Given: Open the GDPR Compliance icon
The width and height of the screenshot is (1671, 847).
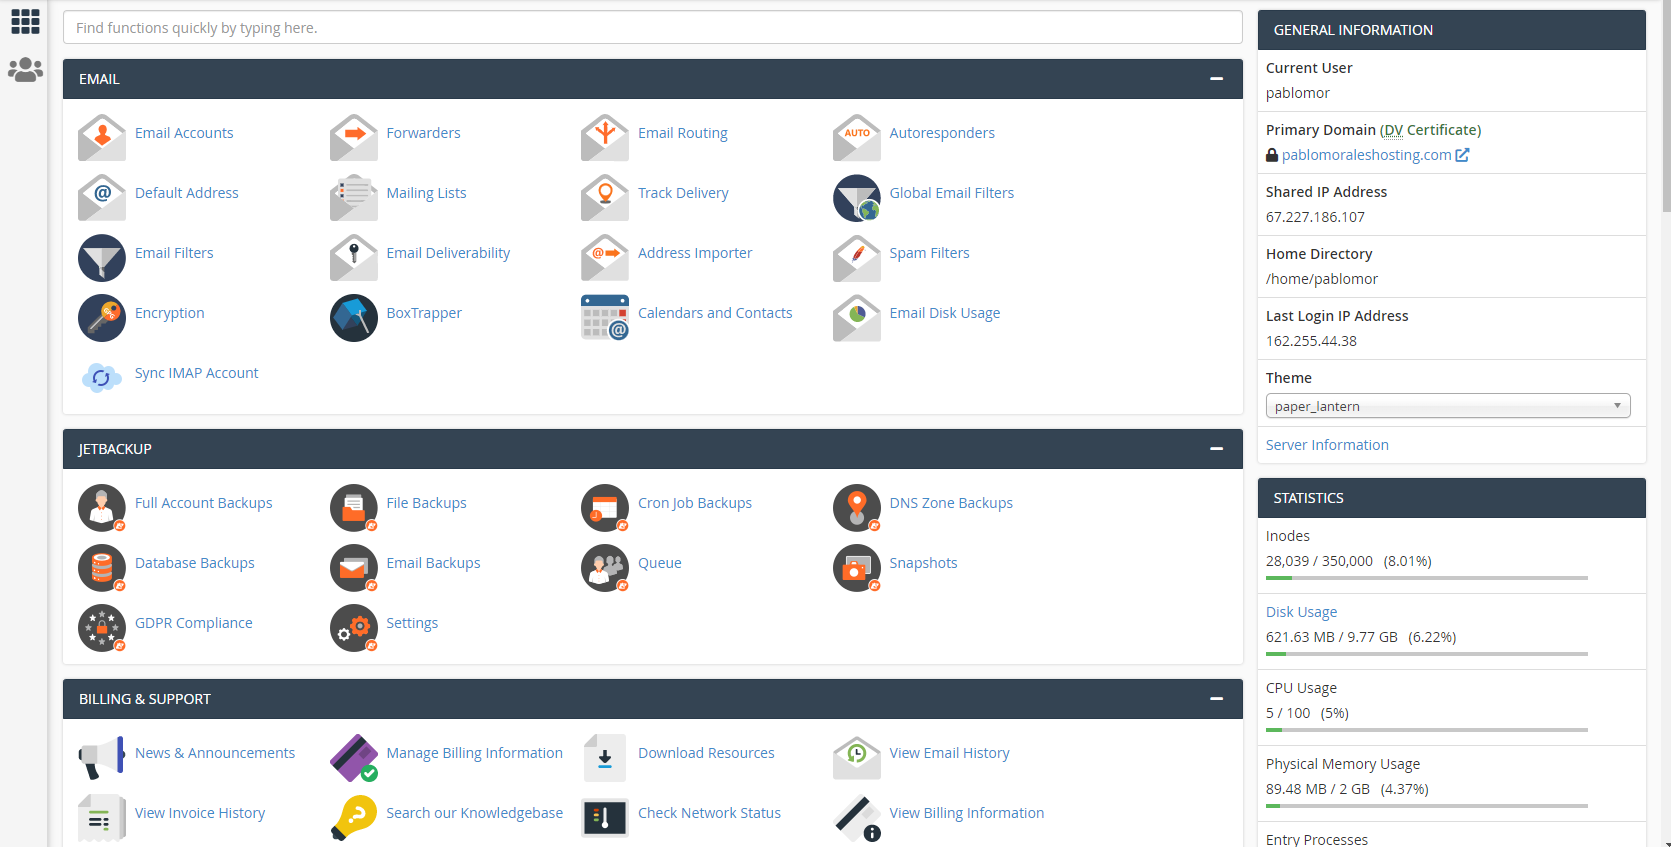Looking at the screenshot, I should coord(102,628).
